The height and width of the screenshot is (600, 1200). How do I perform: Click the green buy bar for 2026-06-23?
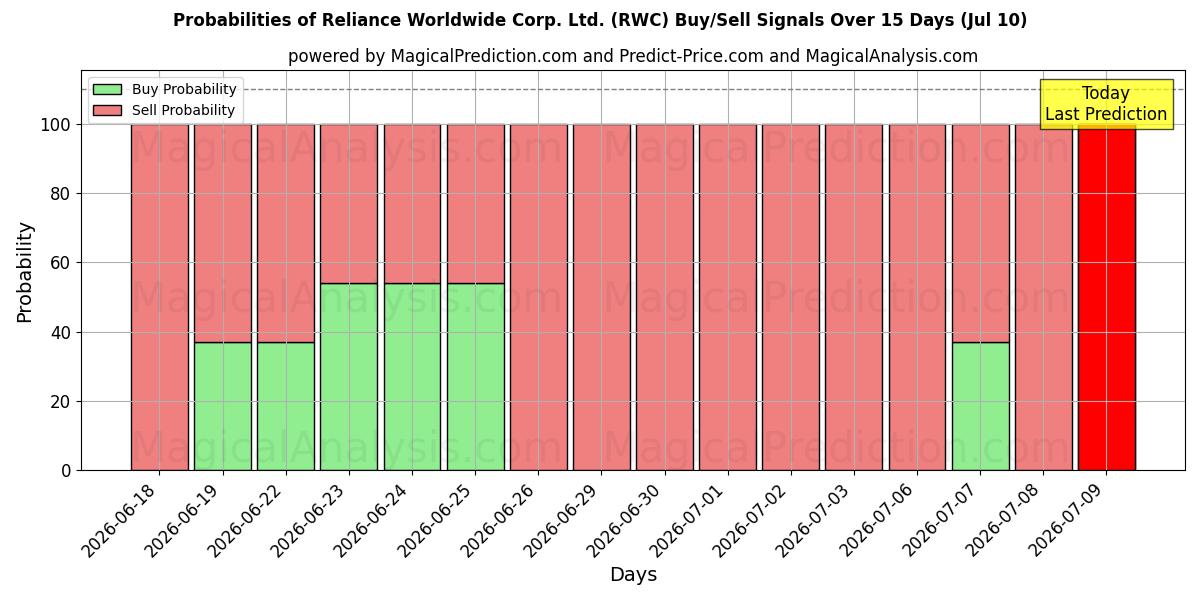click(x=349, y=377)
